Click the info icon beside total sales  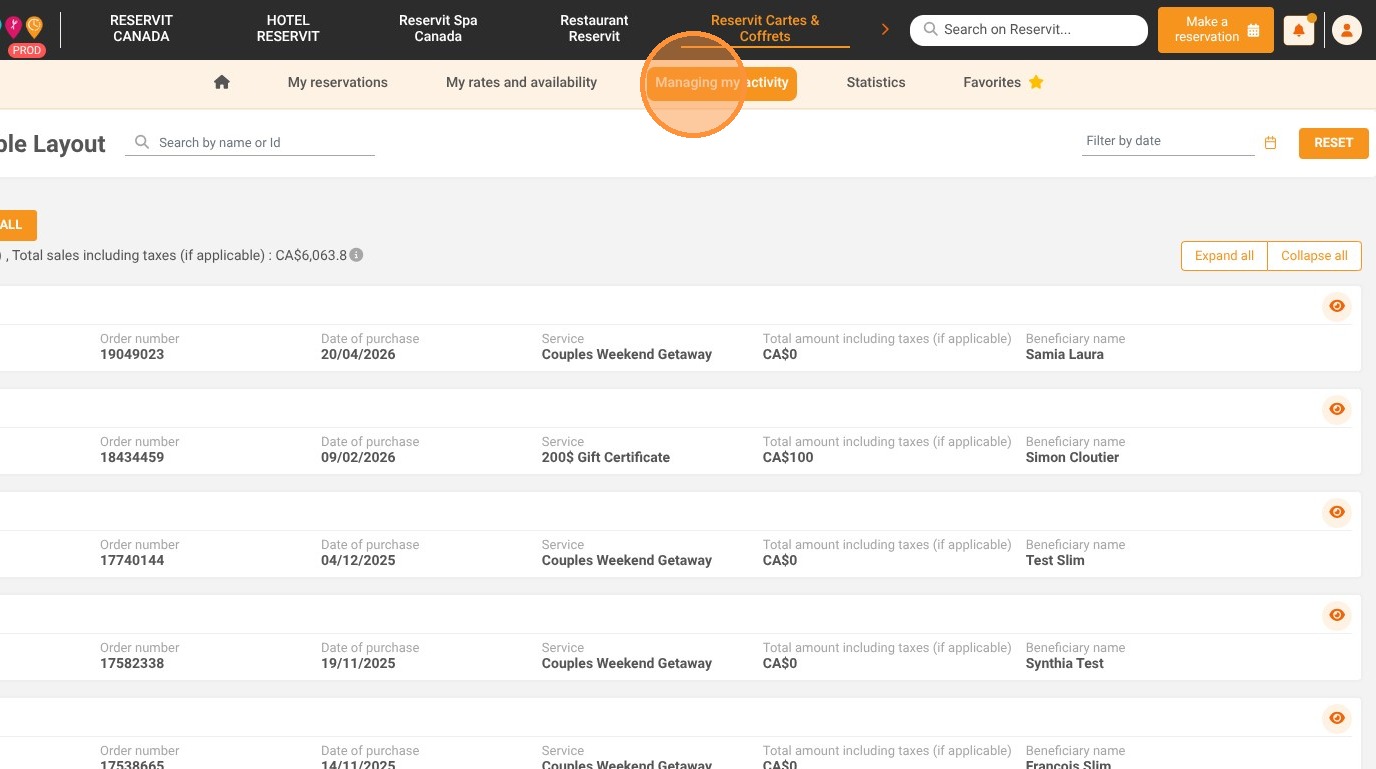click(356, 255)
